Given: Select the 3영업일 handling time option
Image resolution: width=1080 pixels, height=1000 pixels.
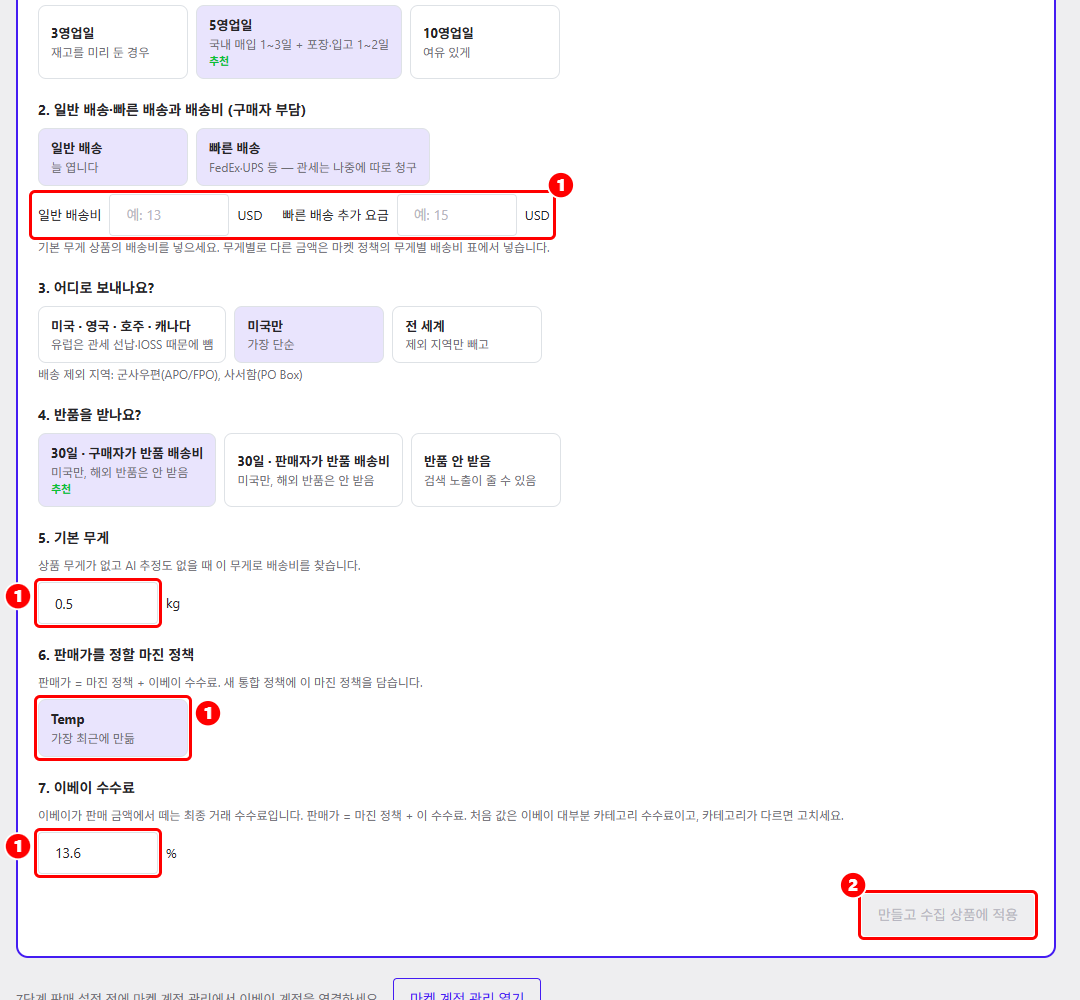Looking at the screenshot, I should (113, 42).
